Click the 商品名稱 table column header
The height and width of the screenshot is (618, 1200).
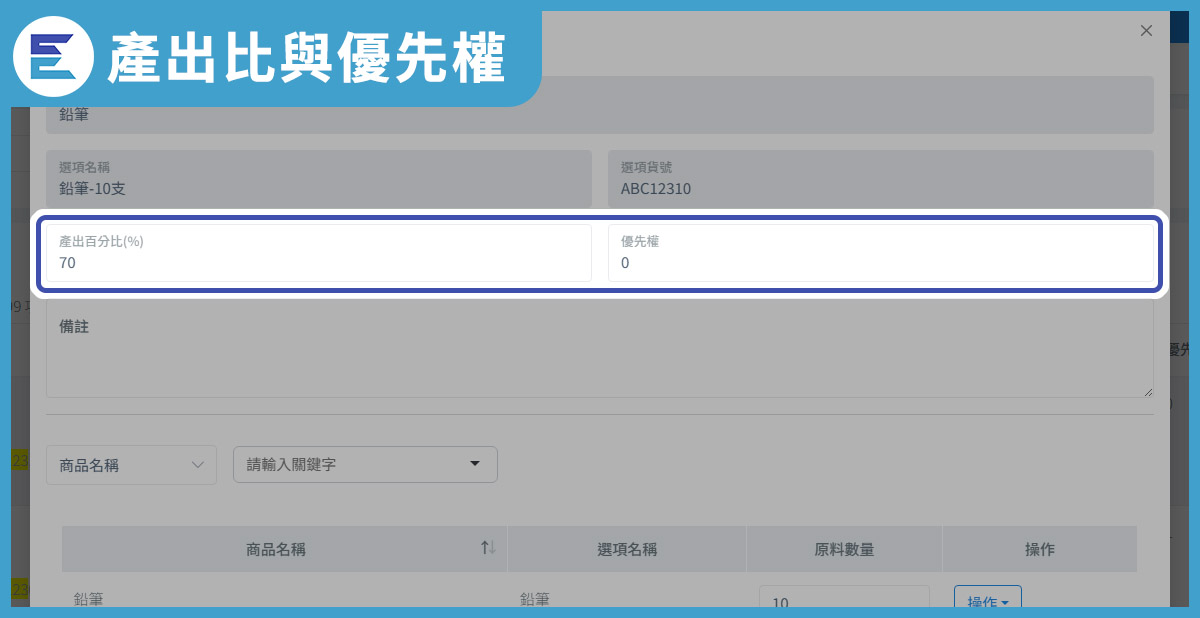(276, 549)
